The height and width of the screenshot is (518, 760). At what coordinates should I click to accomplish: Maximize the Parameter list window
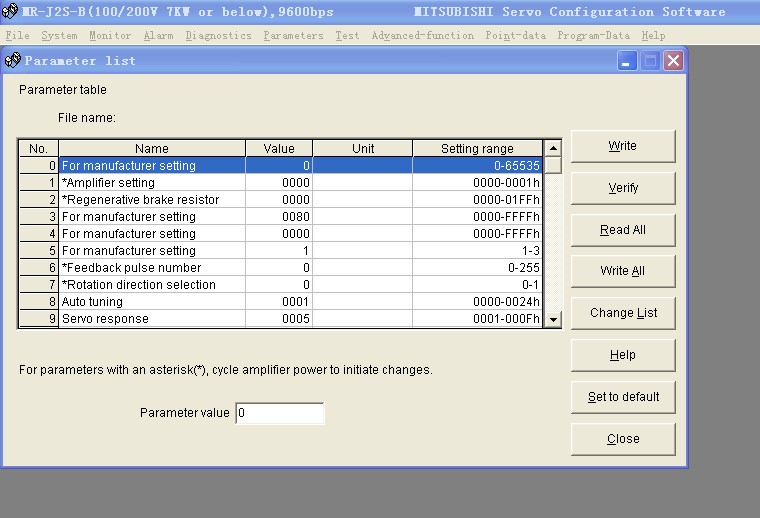coord(650,61)
